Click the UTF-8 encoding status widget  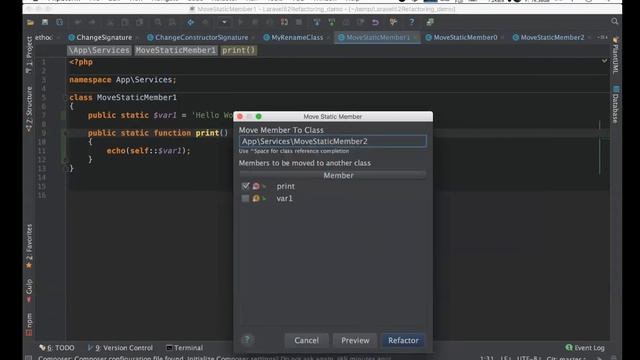[x=529, y=358]
